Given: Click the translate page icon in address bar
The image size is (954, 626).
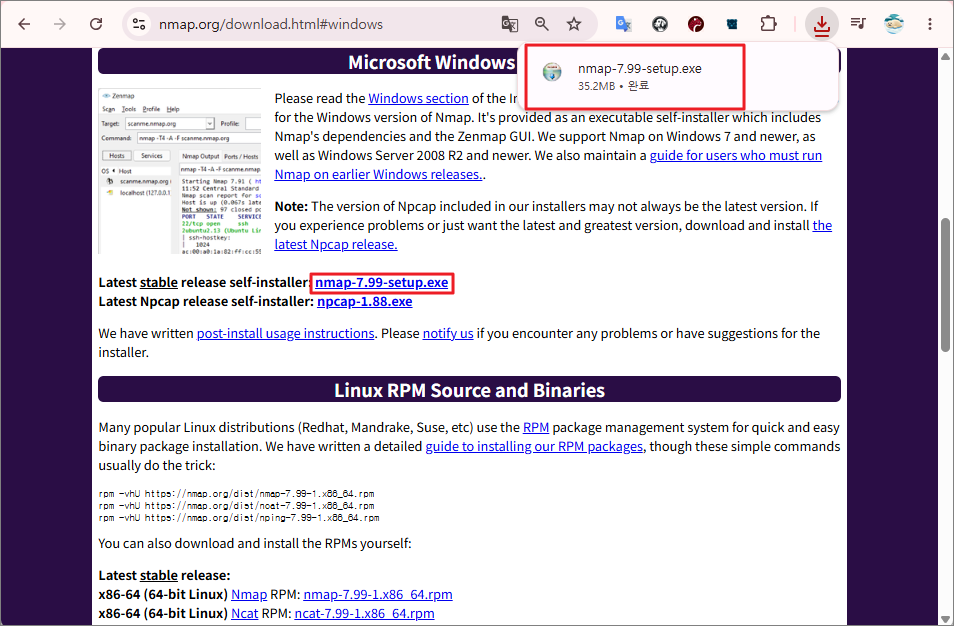Looking at the screenshot, I should click(509, 24).
